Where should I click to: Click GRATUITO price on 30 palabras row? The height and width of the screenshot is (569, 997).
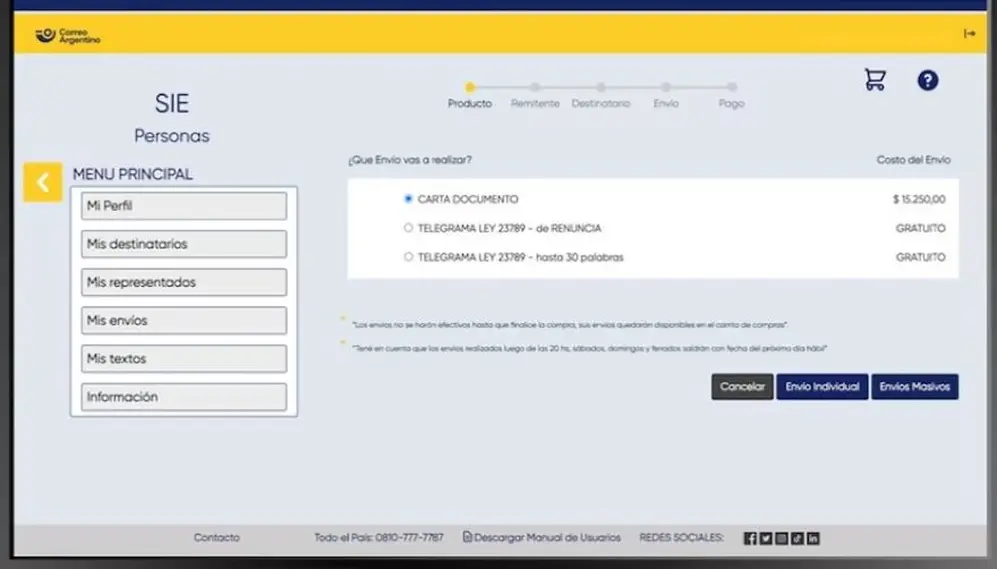tap(921, 257)
